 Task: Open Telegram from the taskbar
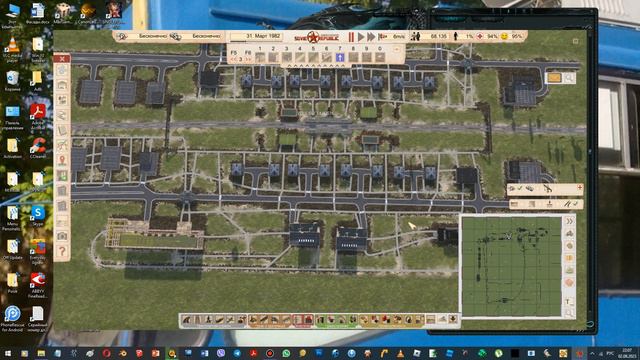[237, 353]
